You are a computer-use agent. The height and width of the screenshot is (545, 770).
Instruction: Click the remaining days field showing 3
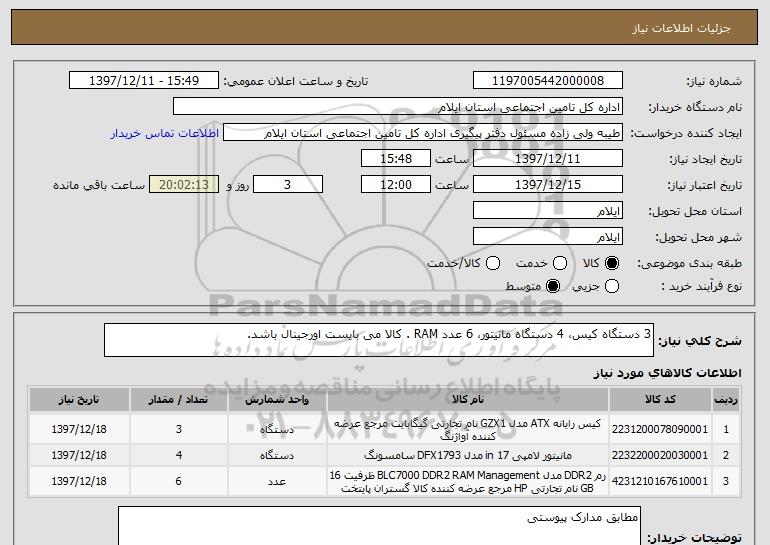coord(288,185)
